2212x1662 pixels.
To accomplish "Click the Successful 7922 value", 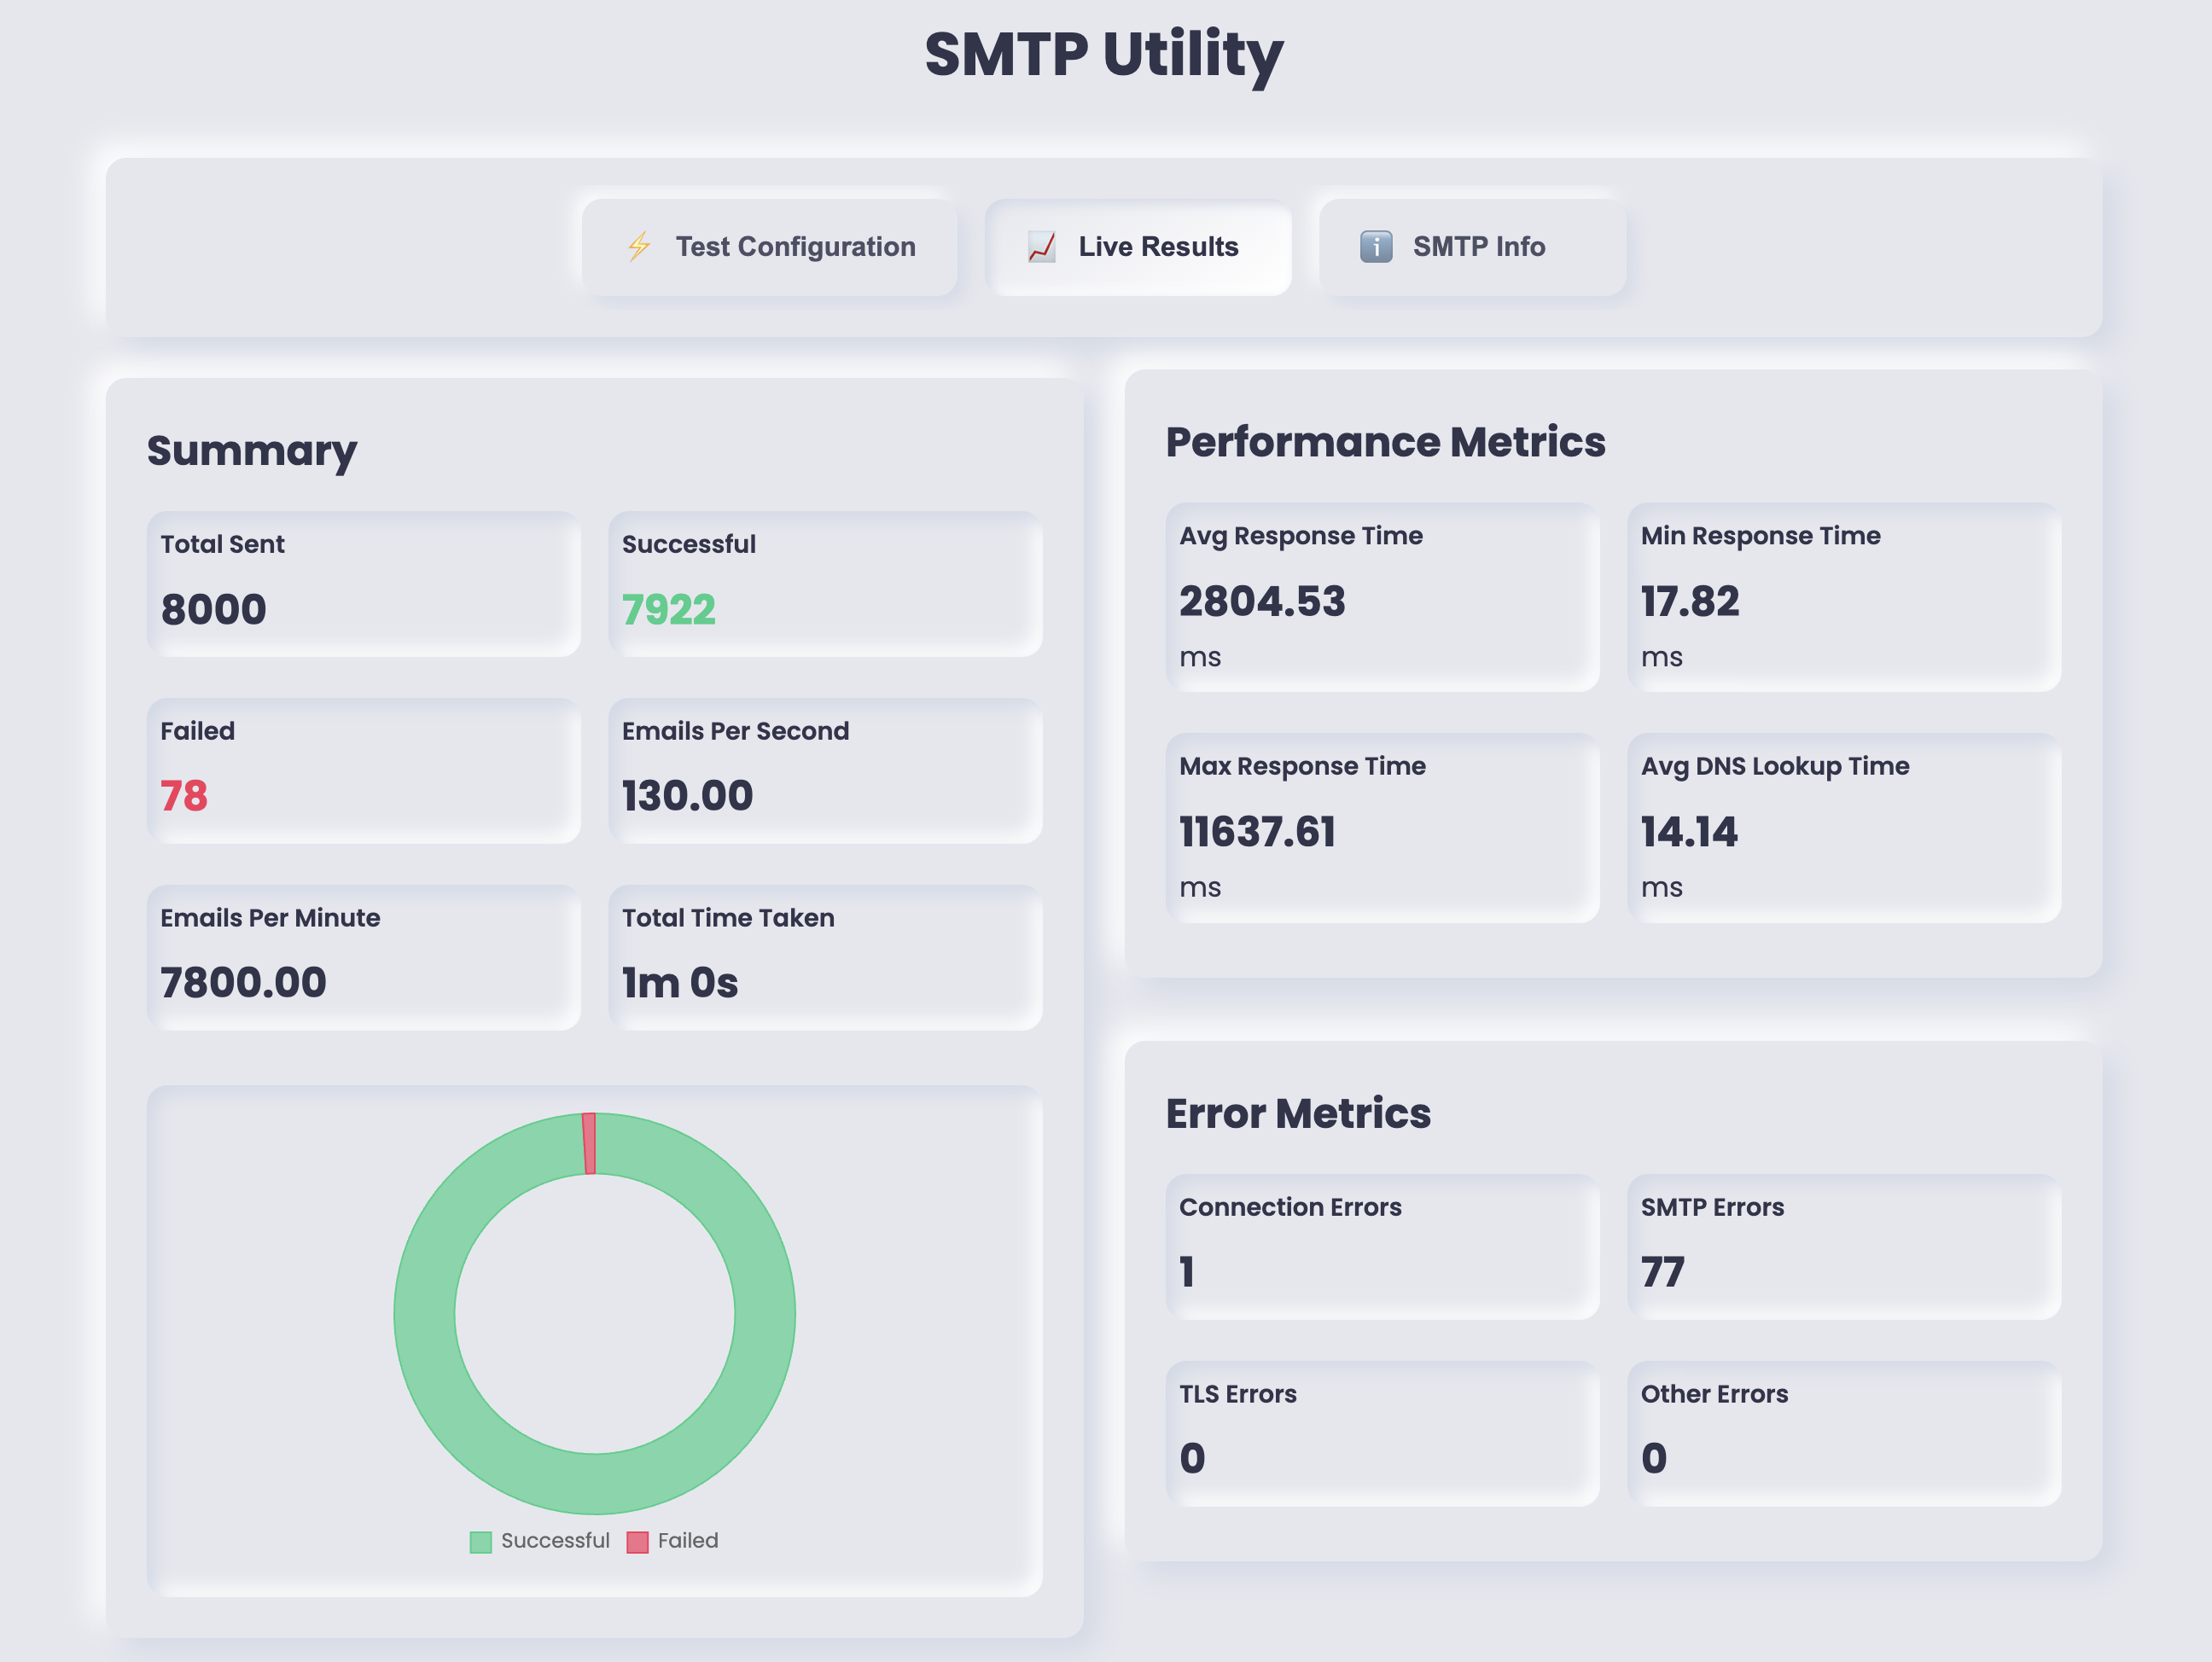I will click(x=669, y=609).
